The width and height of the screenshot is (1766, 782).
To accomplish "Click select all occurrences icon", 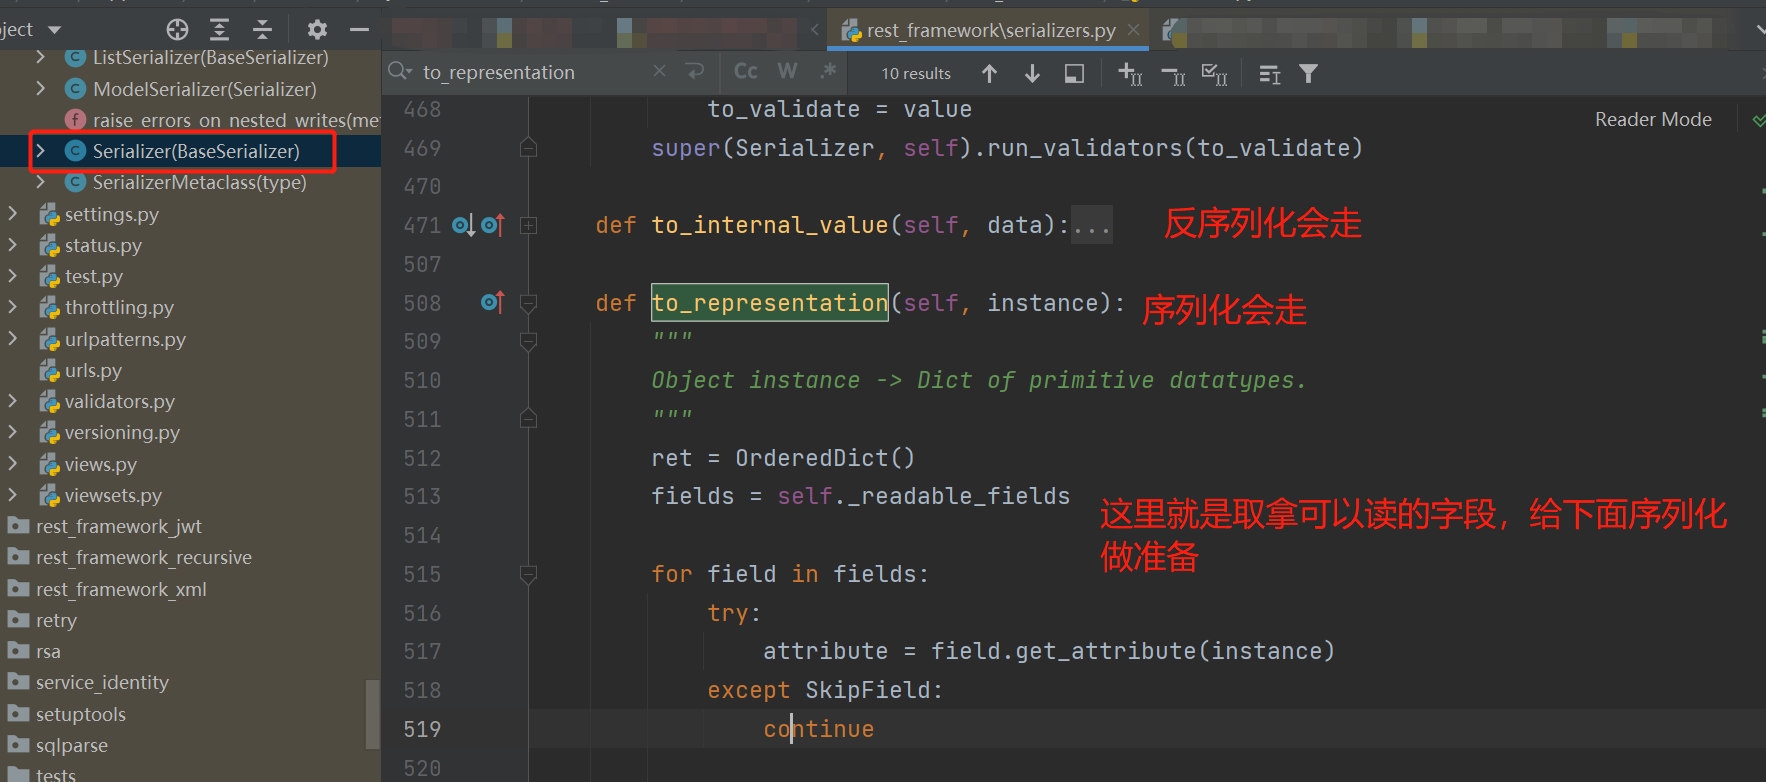I will [1214, 74].
